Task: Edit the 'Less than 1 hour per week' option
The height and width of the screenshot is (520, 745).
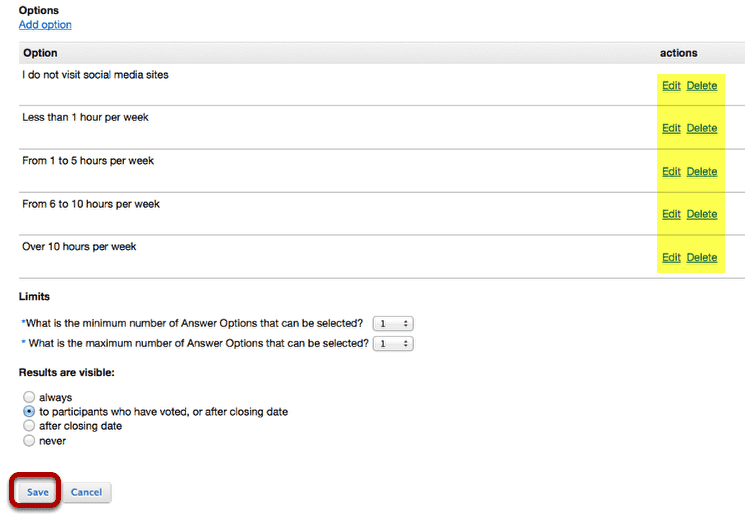Action: 671,128
